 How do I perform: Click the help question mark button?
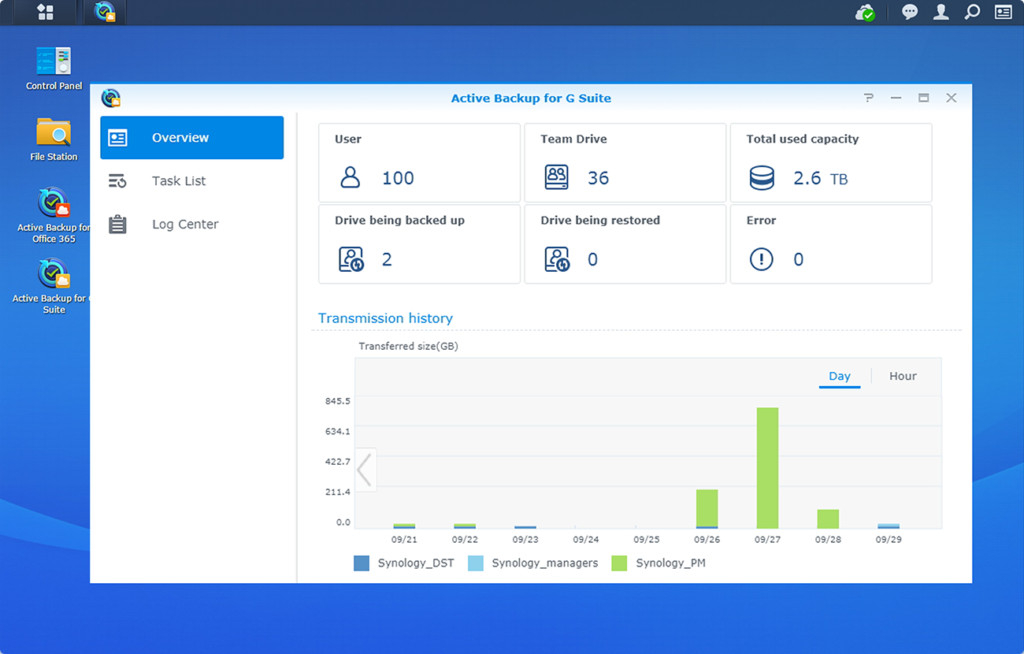[x=867, y=97]
